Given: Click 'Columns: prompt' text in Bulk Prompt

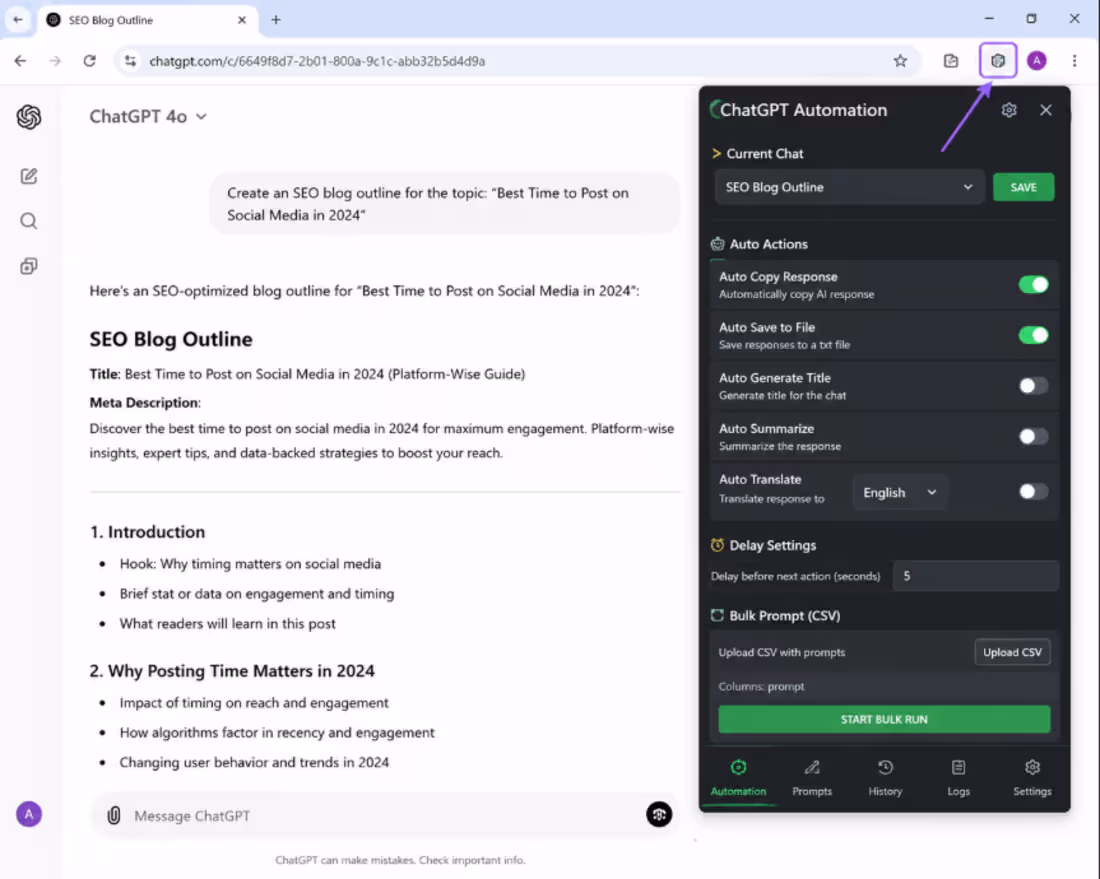Looking at the screenshot, I should pyautogui.click(x=761, y=686).
